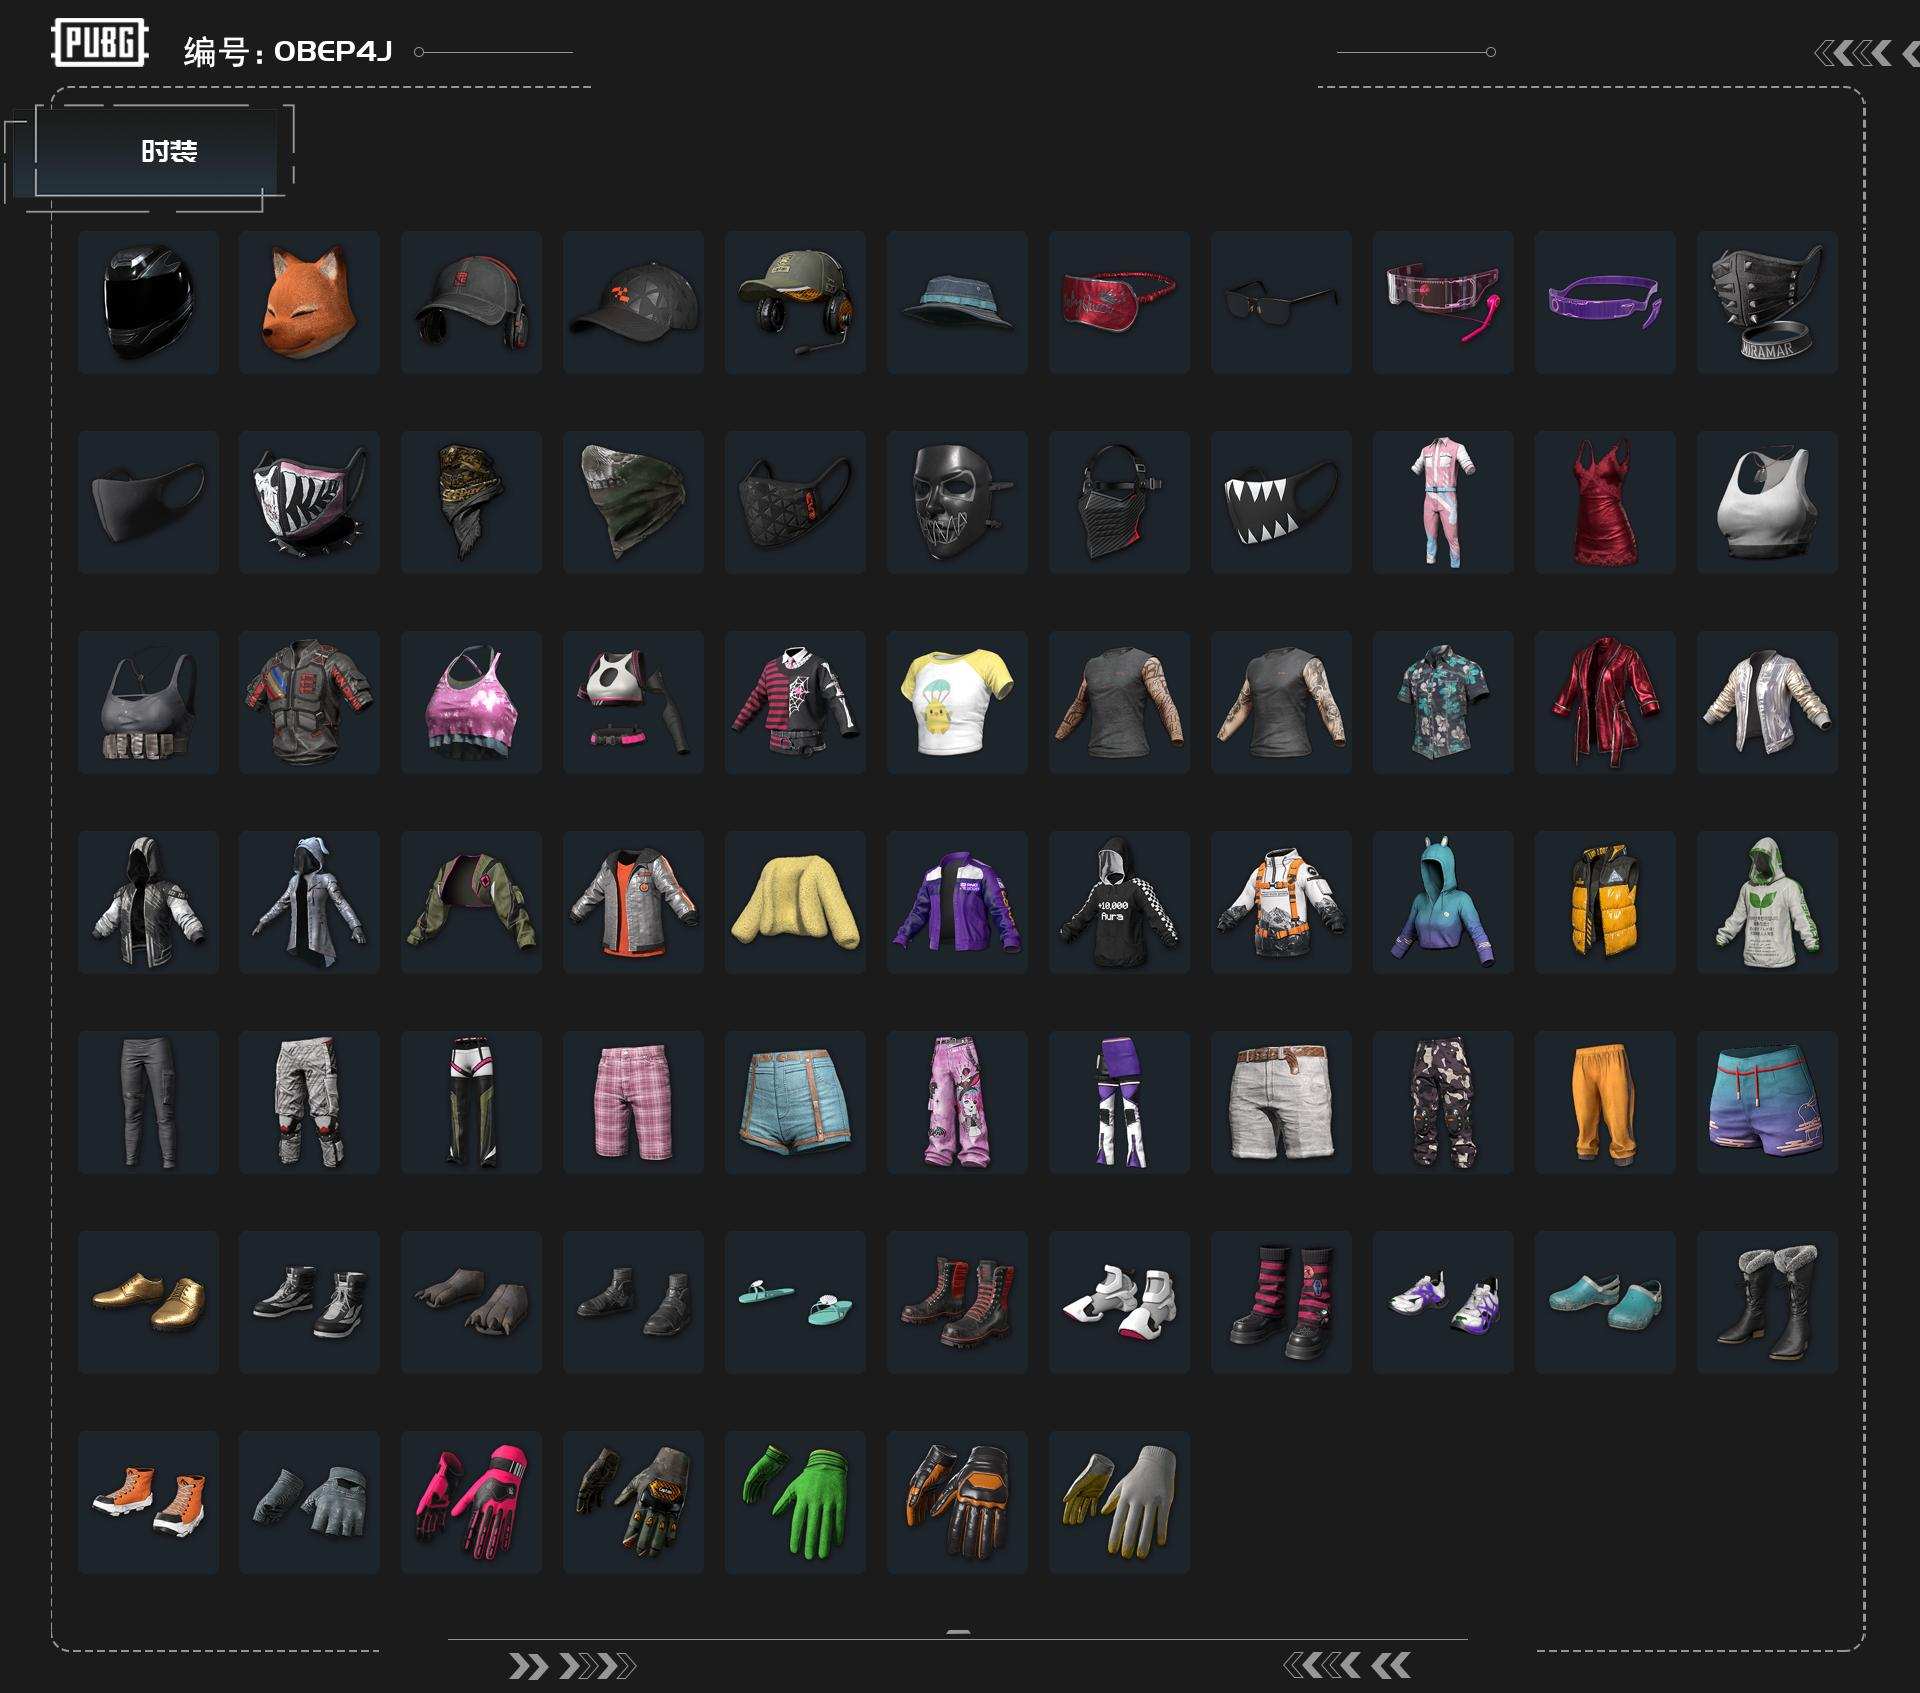Image resolution: width=1920 pixels, height=1693 pixels.
Task: Click the small handle at bottom center
Action: click(958, 1632)
